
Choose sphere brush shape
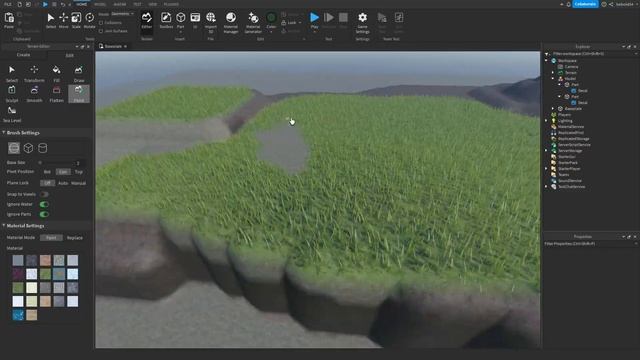click(x=14, y=148)
